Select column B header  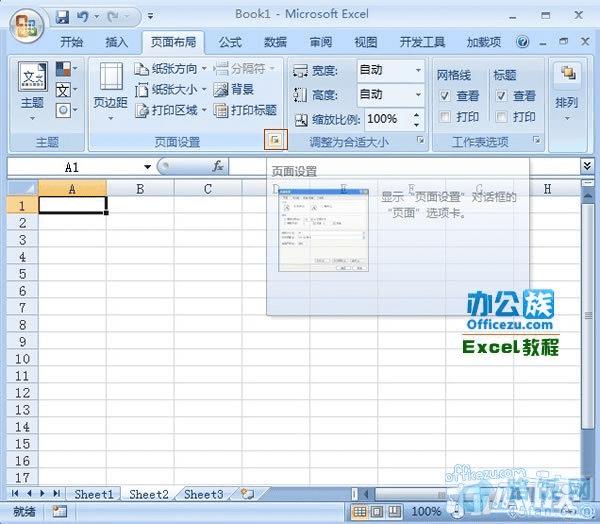(x=140, y=189)
